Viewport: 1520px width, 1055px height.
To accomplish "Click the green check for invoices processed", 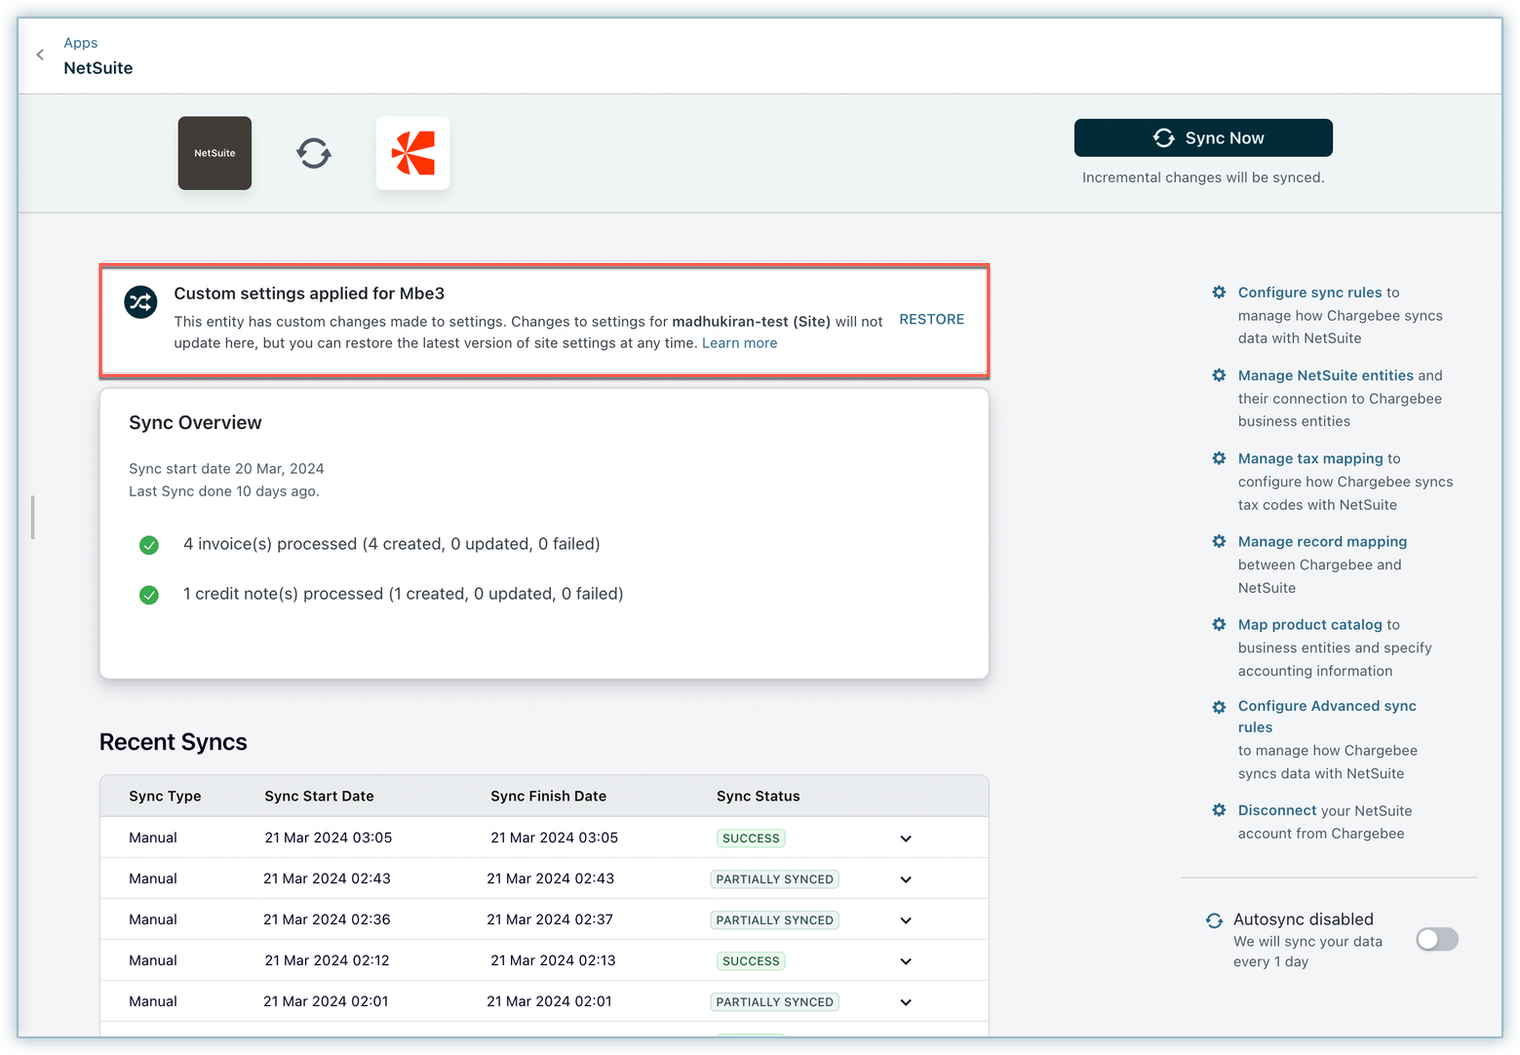I will [149, 545].
